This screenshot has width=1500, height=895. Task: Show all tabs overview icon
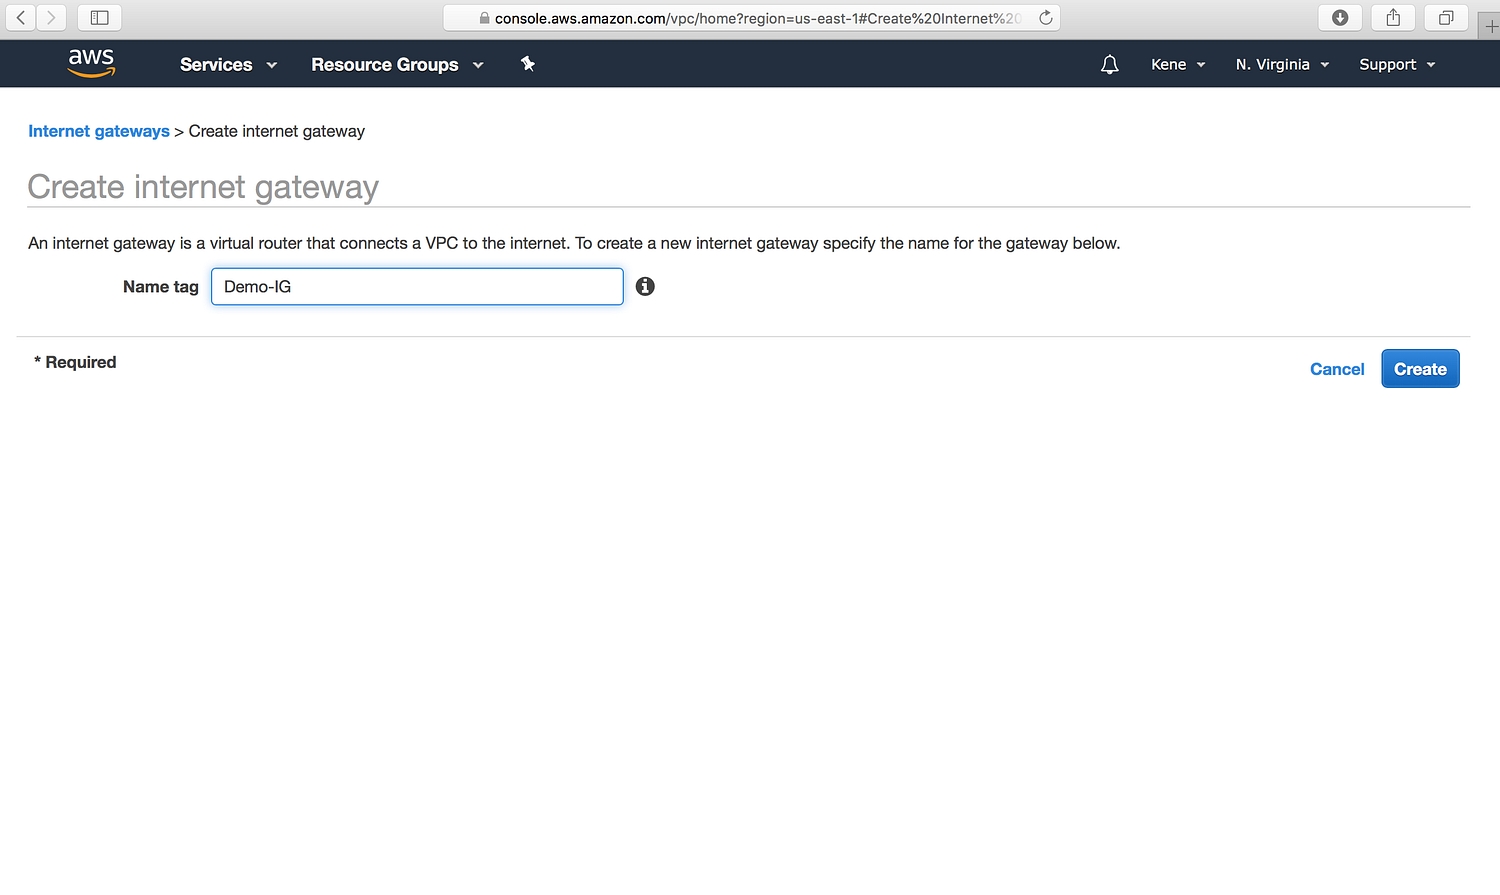1446,18
